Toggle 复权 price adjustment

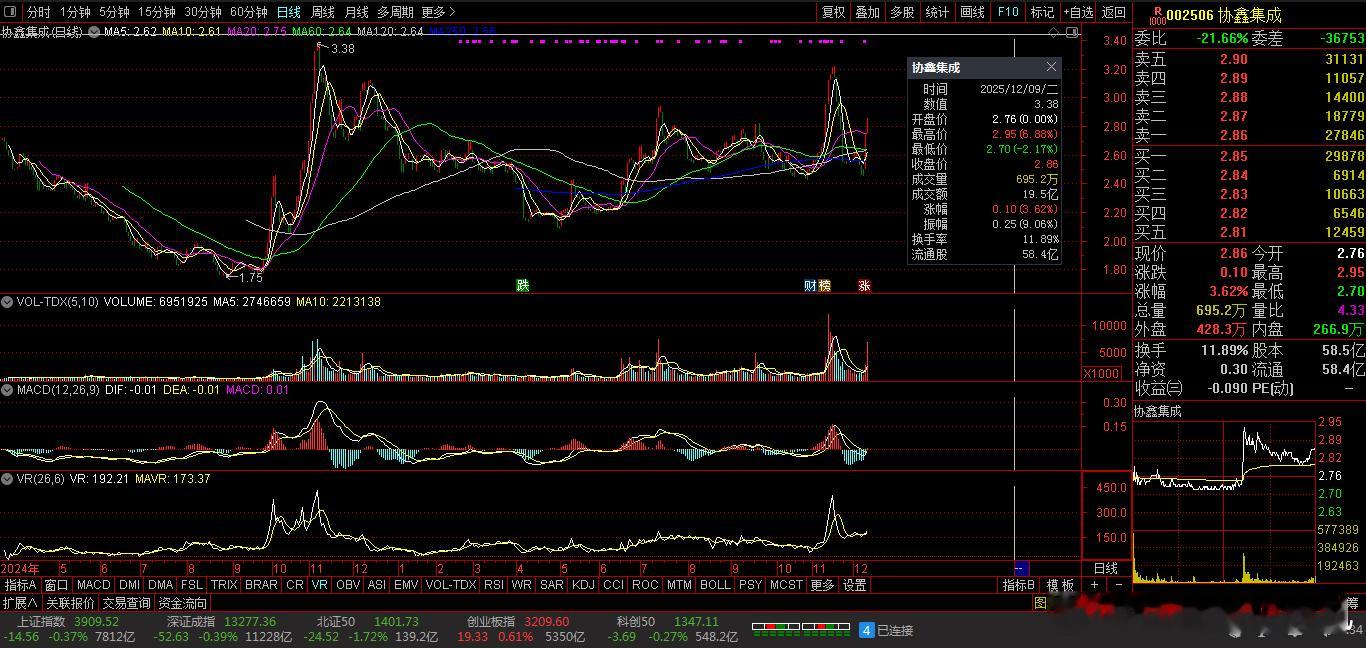coord(833,12)
